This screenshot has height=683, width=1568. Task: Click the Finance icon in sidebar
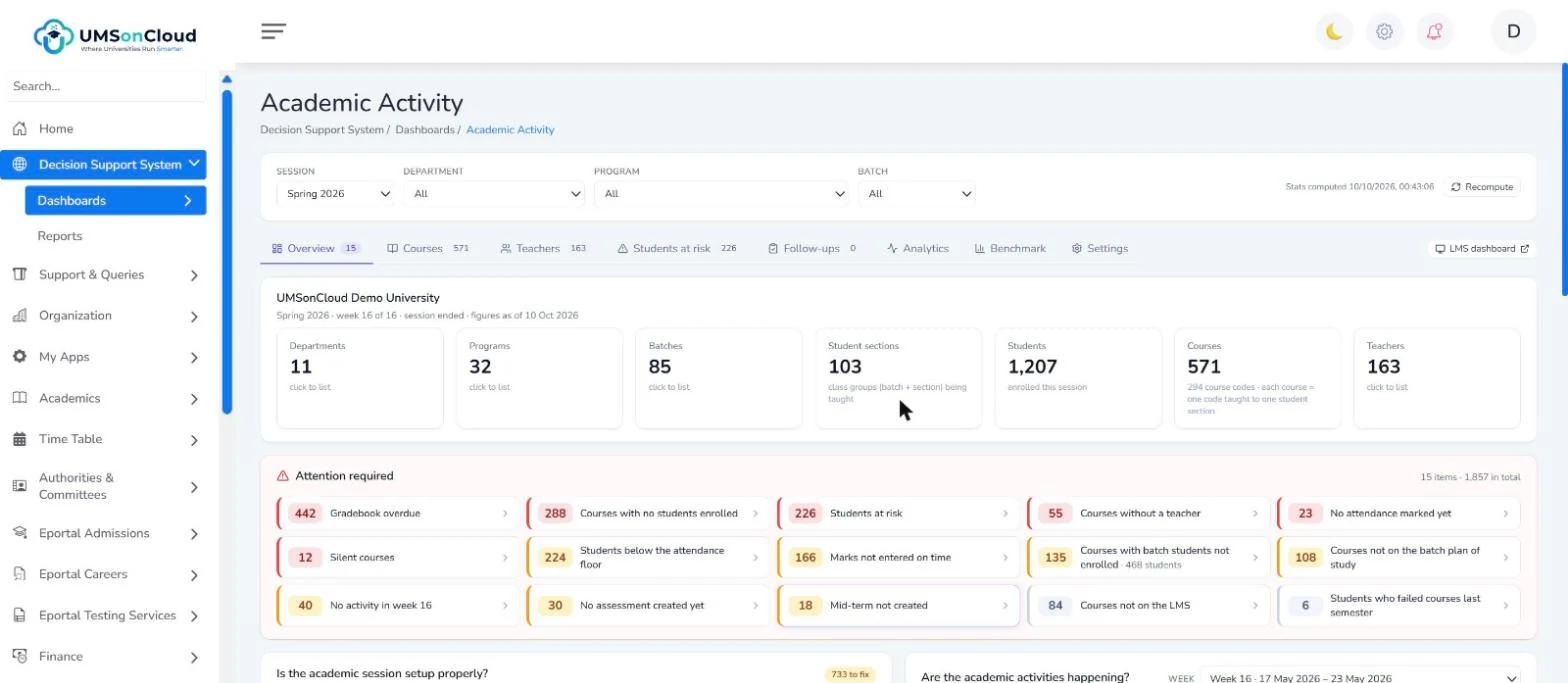(x=19, y=656)
